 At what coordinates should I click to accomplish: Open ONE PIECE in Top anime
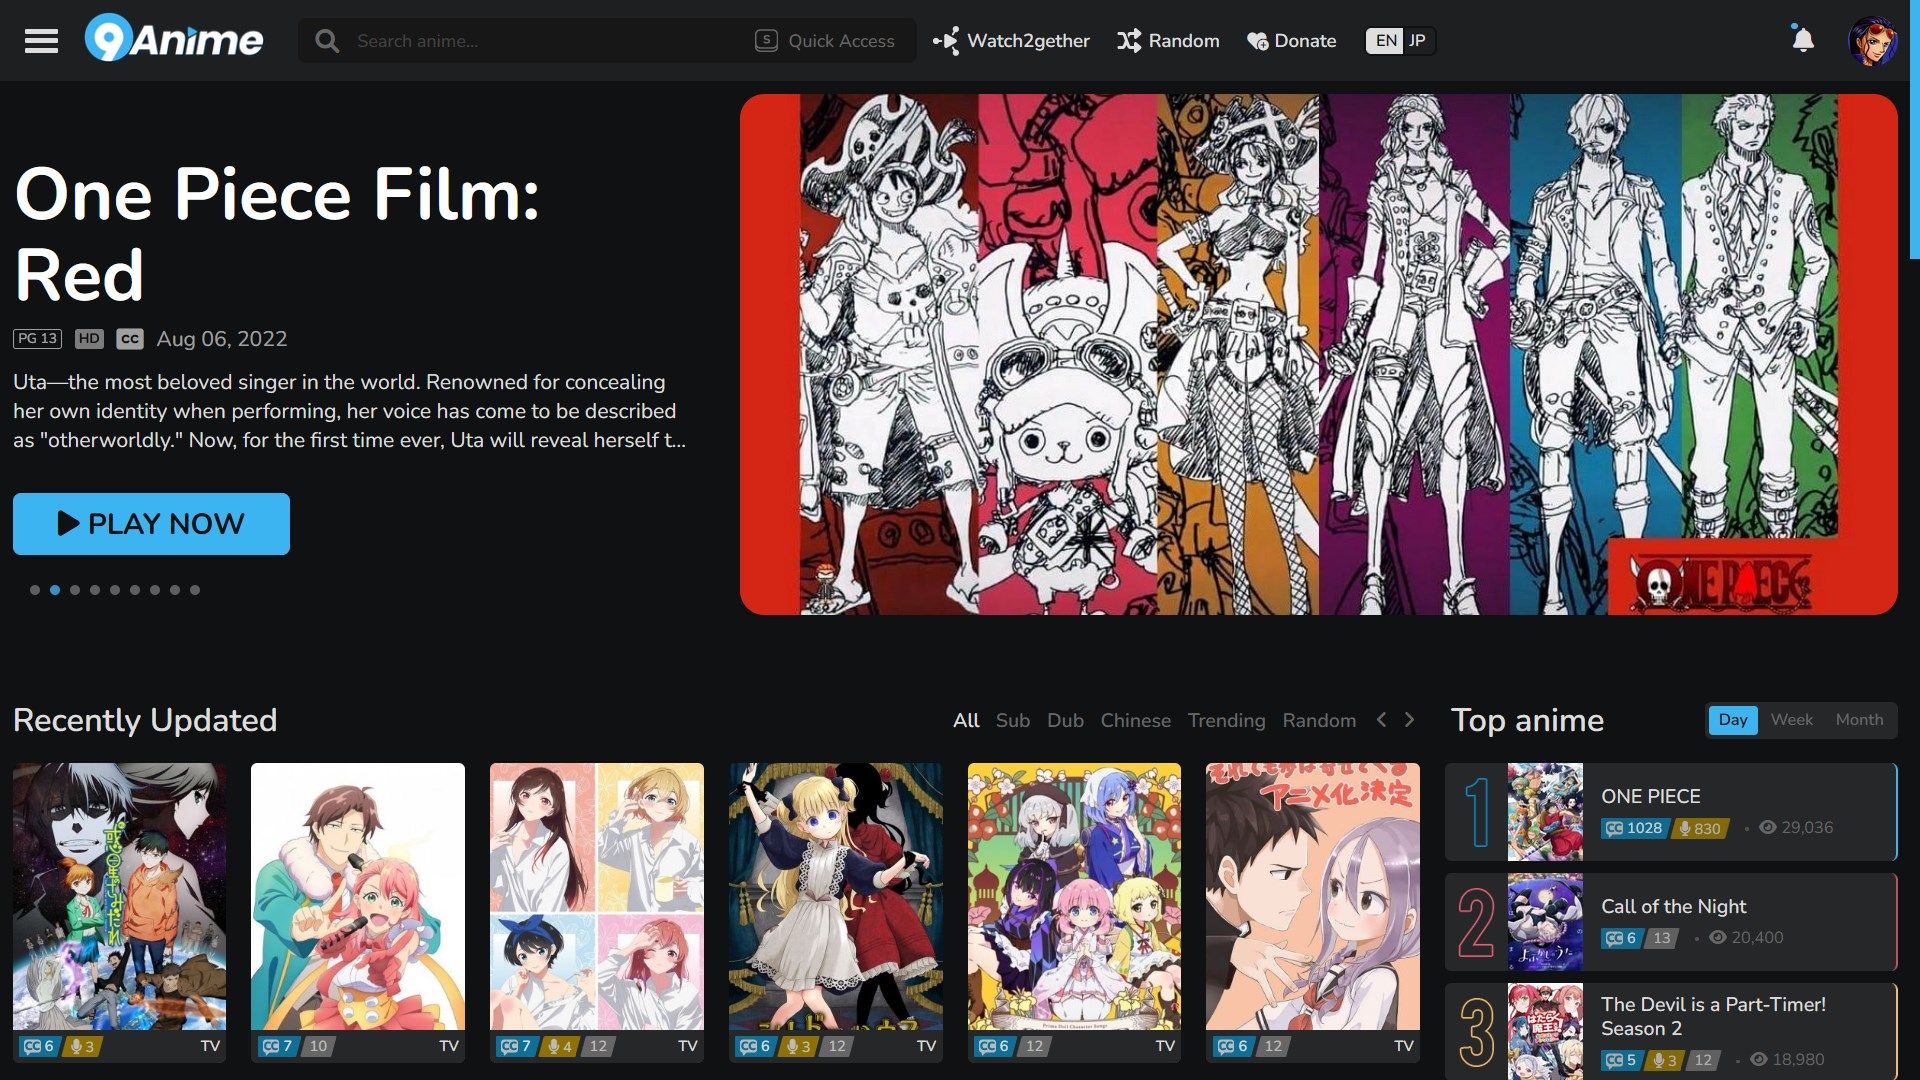point(1650,796)
